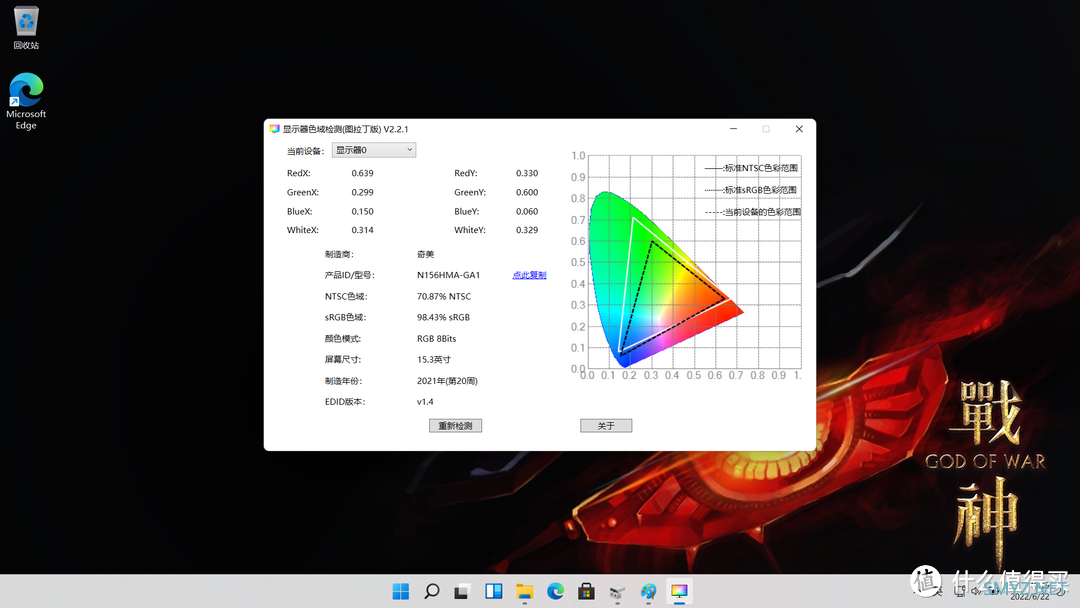Select the BlueY value 0.060

[527, 211]
